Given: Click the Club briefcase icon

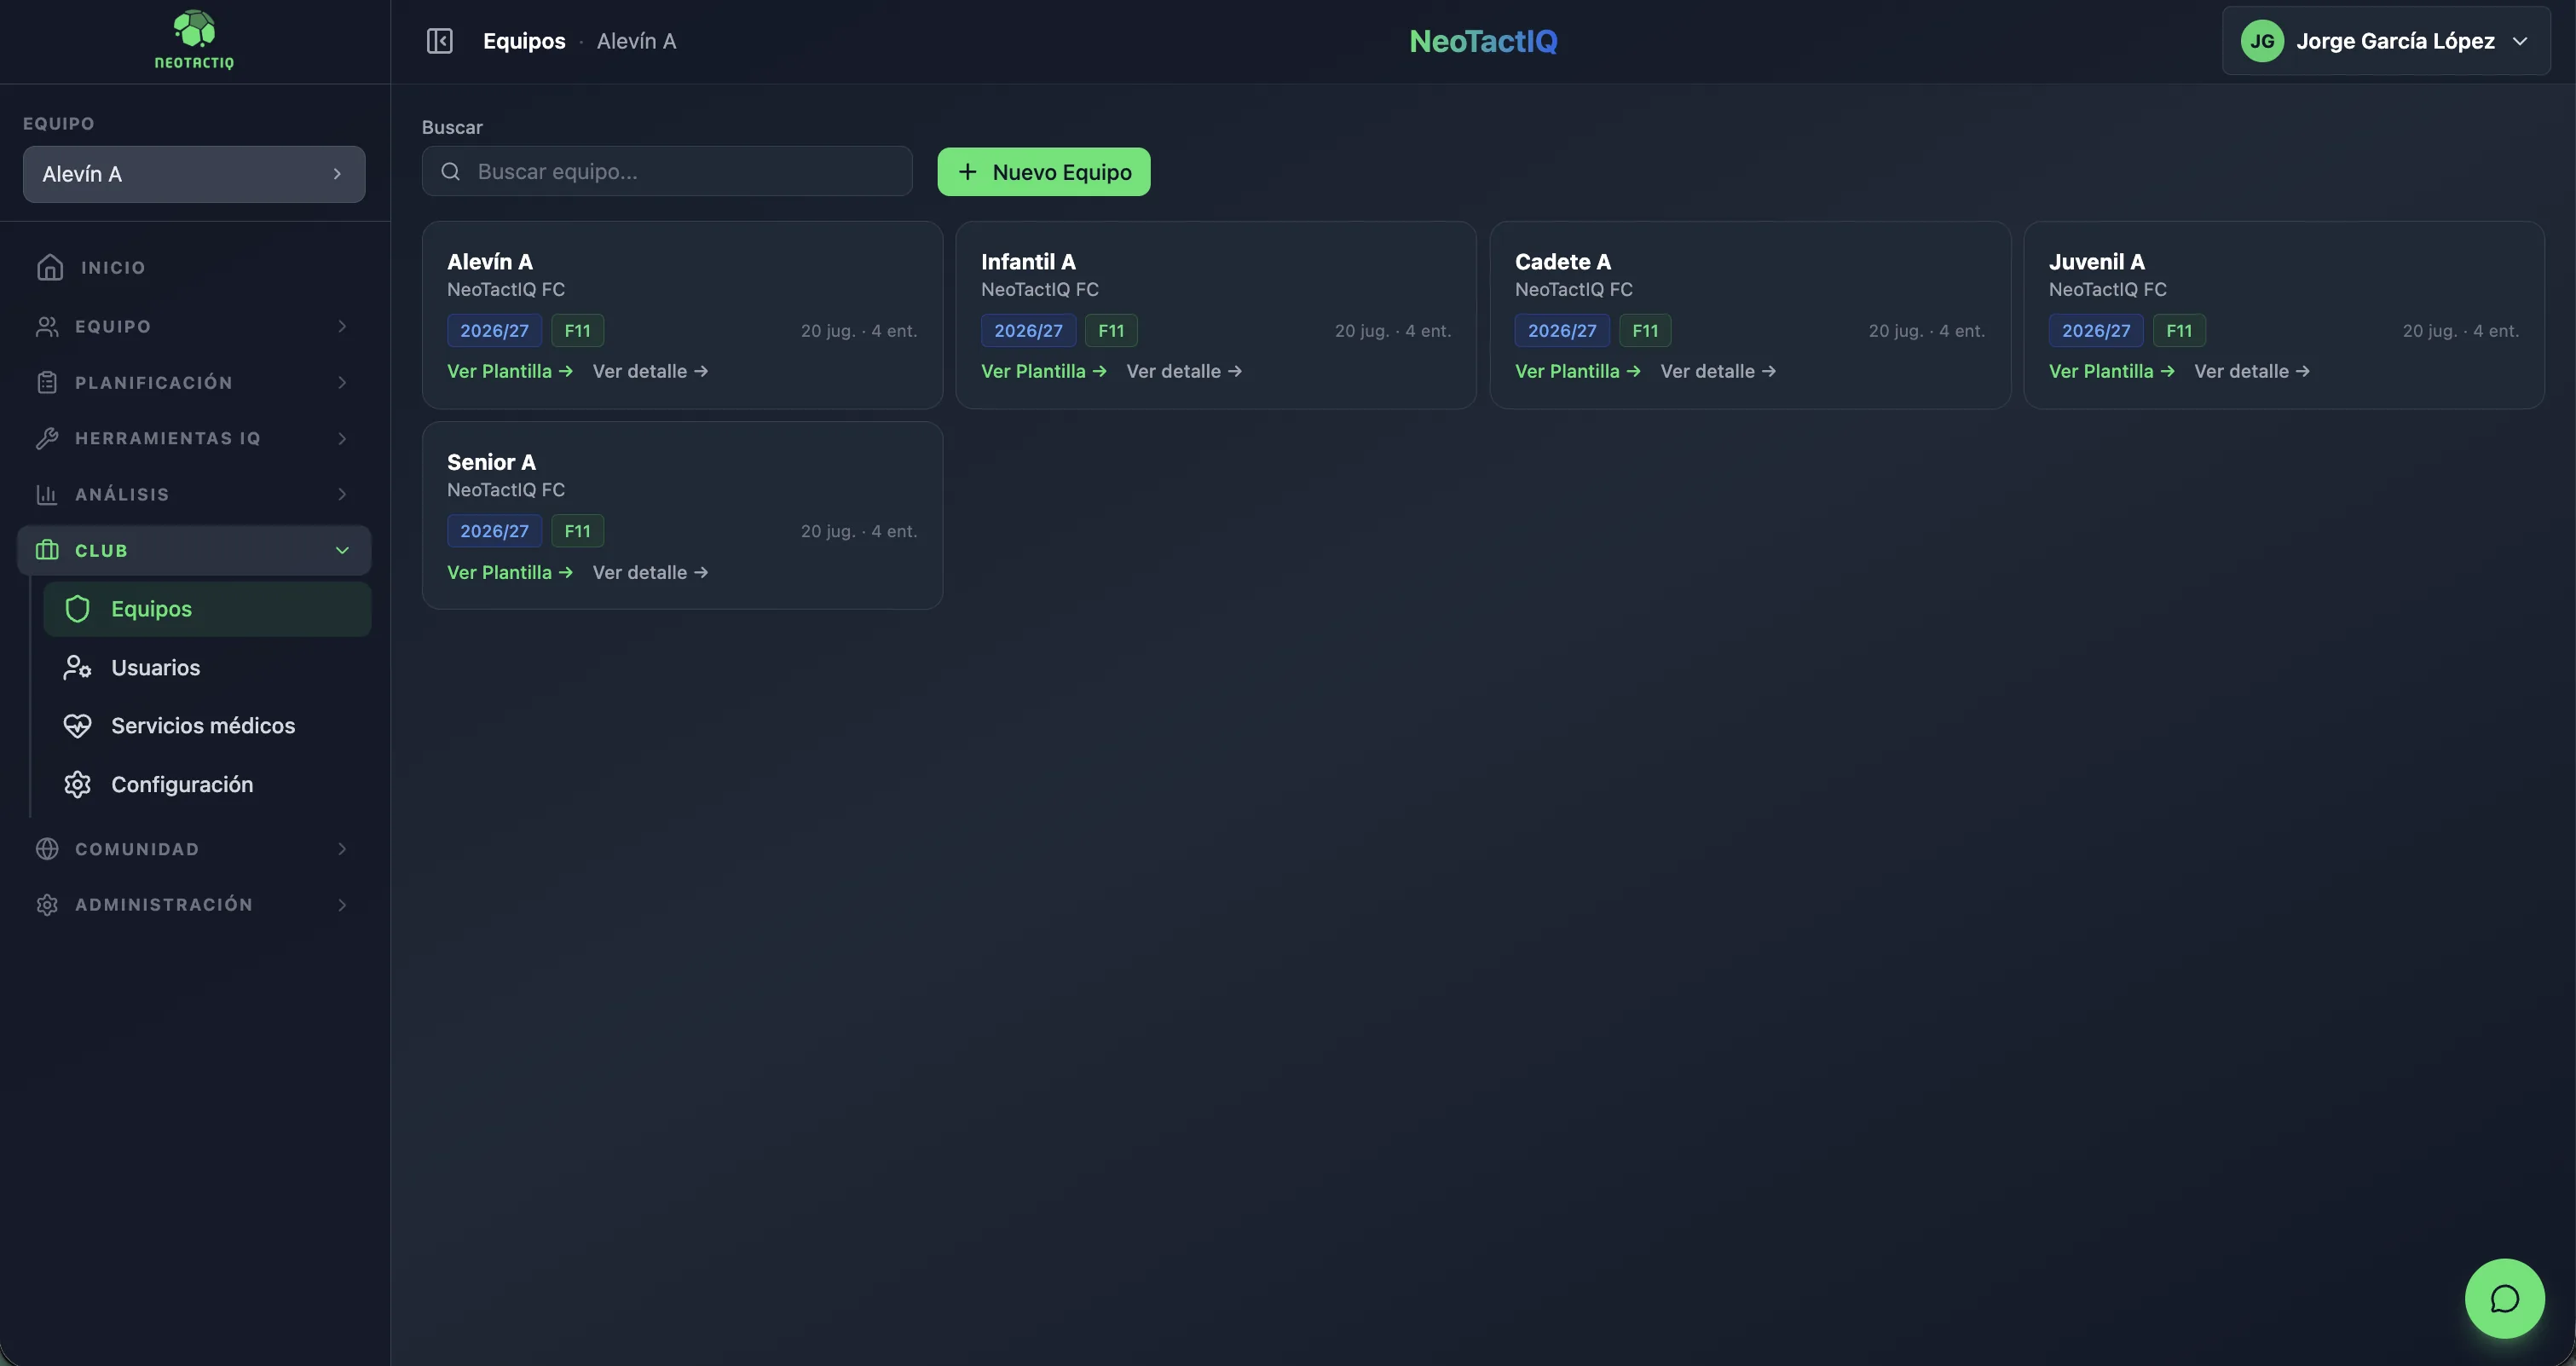Looking at the screenshot, I should [x=47, y=550].
